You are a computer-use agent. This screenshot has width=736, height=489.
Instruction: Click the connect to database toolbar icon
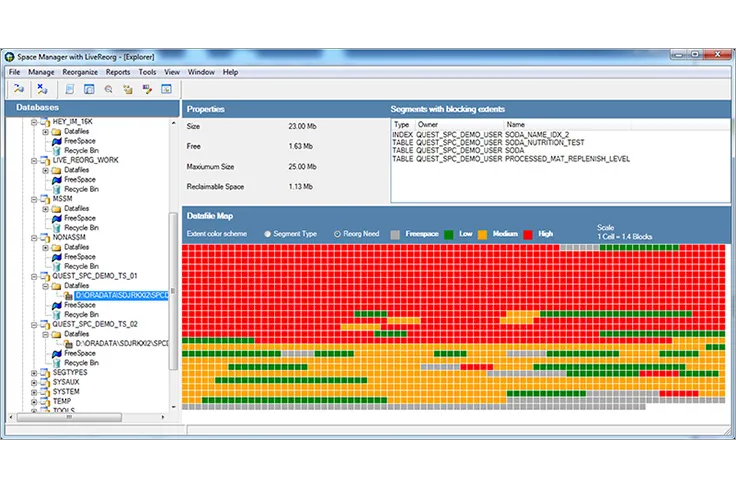coord(19,89)
